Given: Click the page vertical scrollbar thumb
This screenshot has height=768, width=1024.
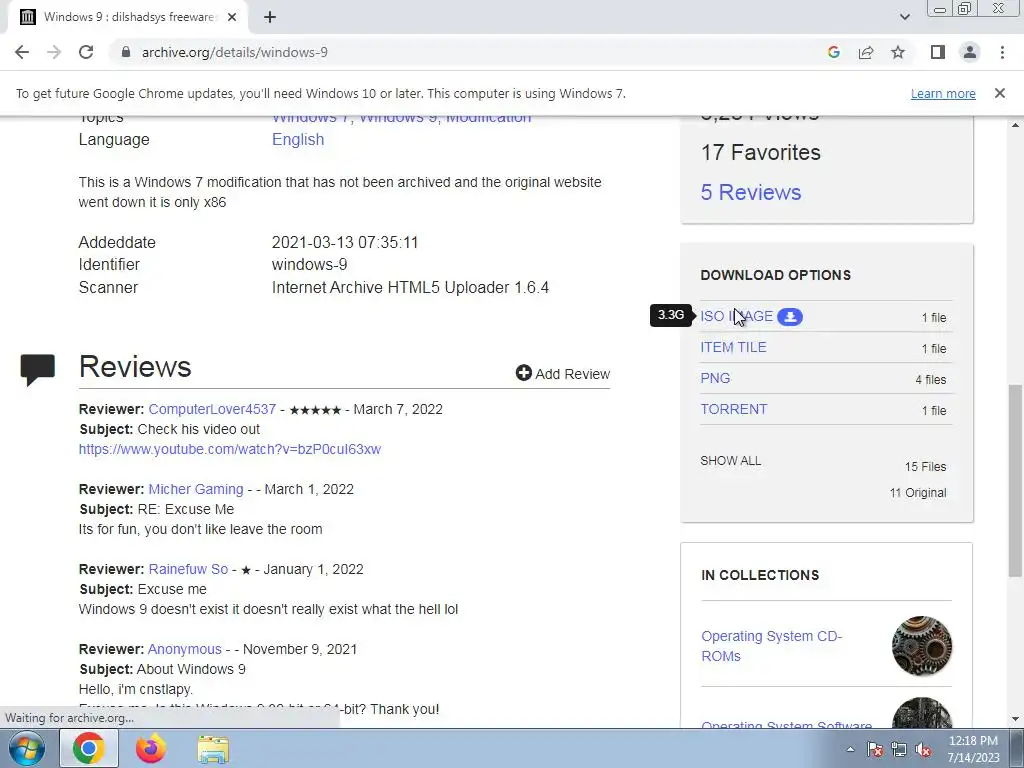Looking at the screenshot, I should [1016, 481].
